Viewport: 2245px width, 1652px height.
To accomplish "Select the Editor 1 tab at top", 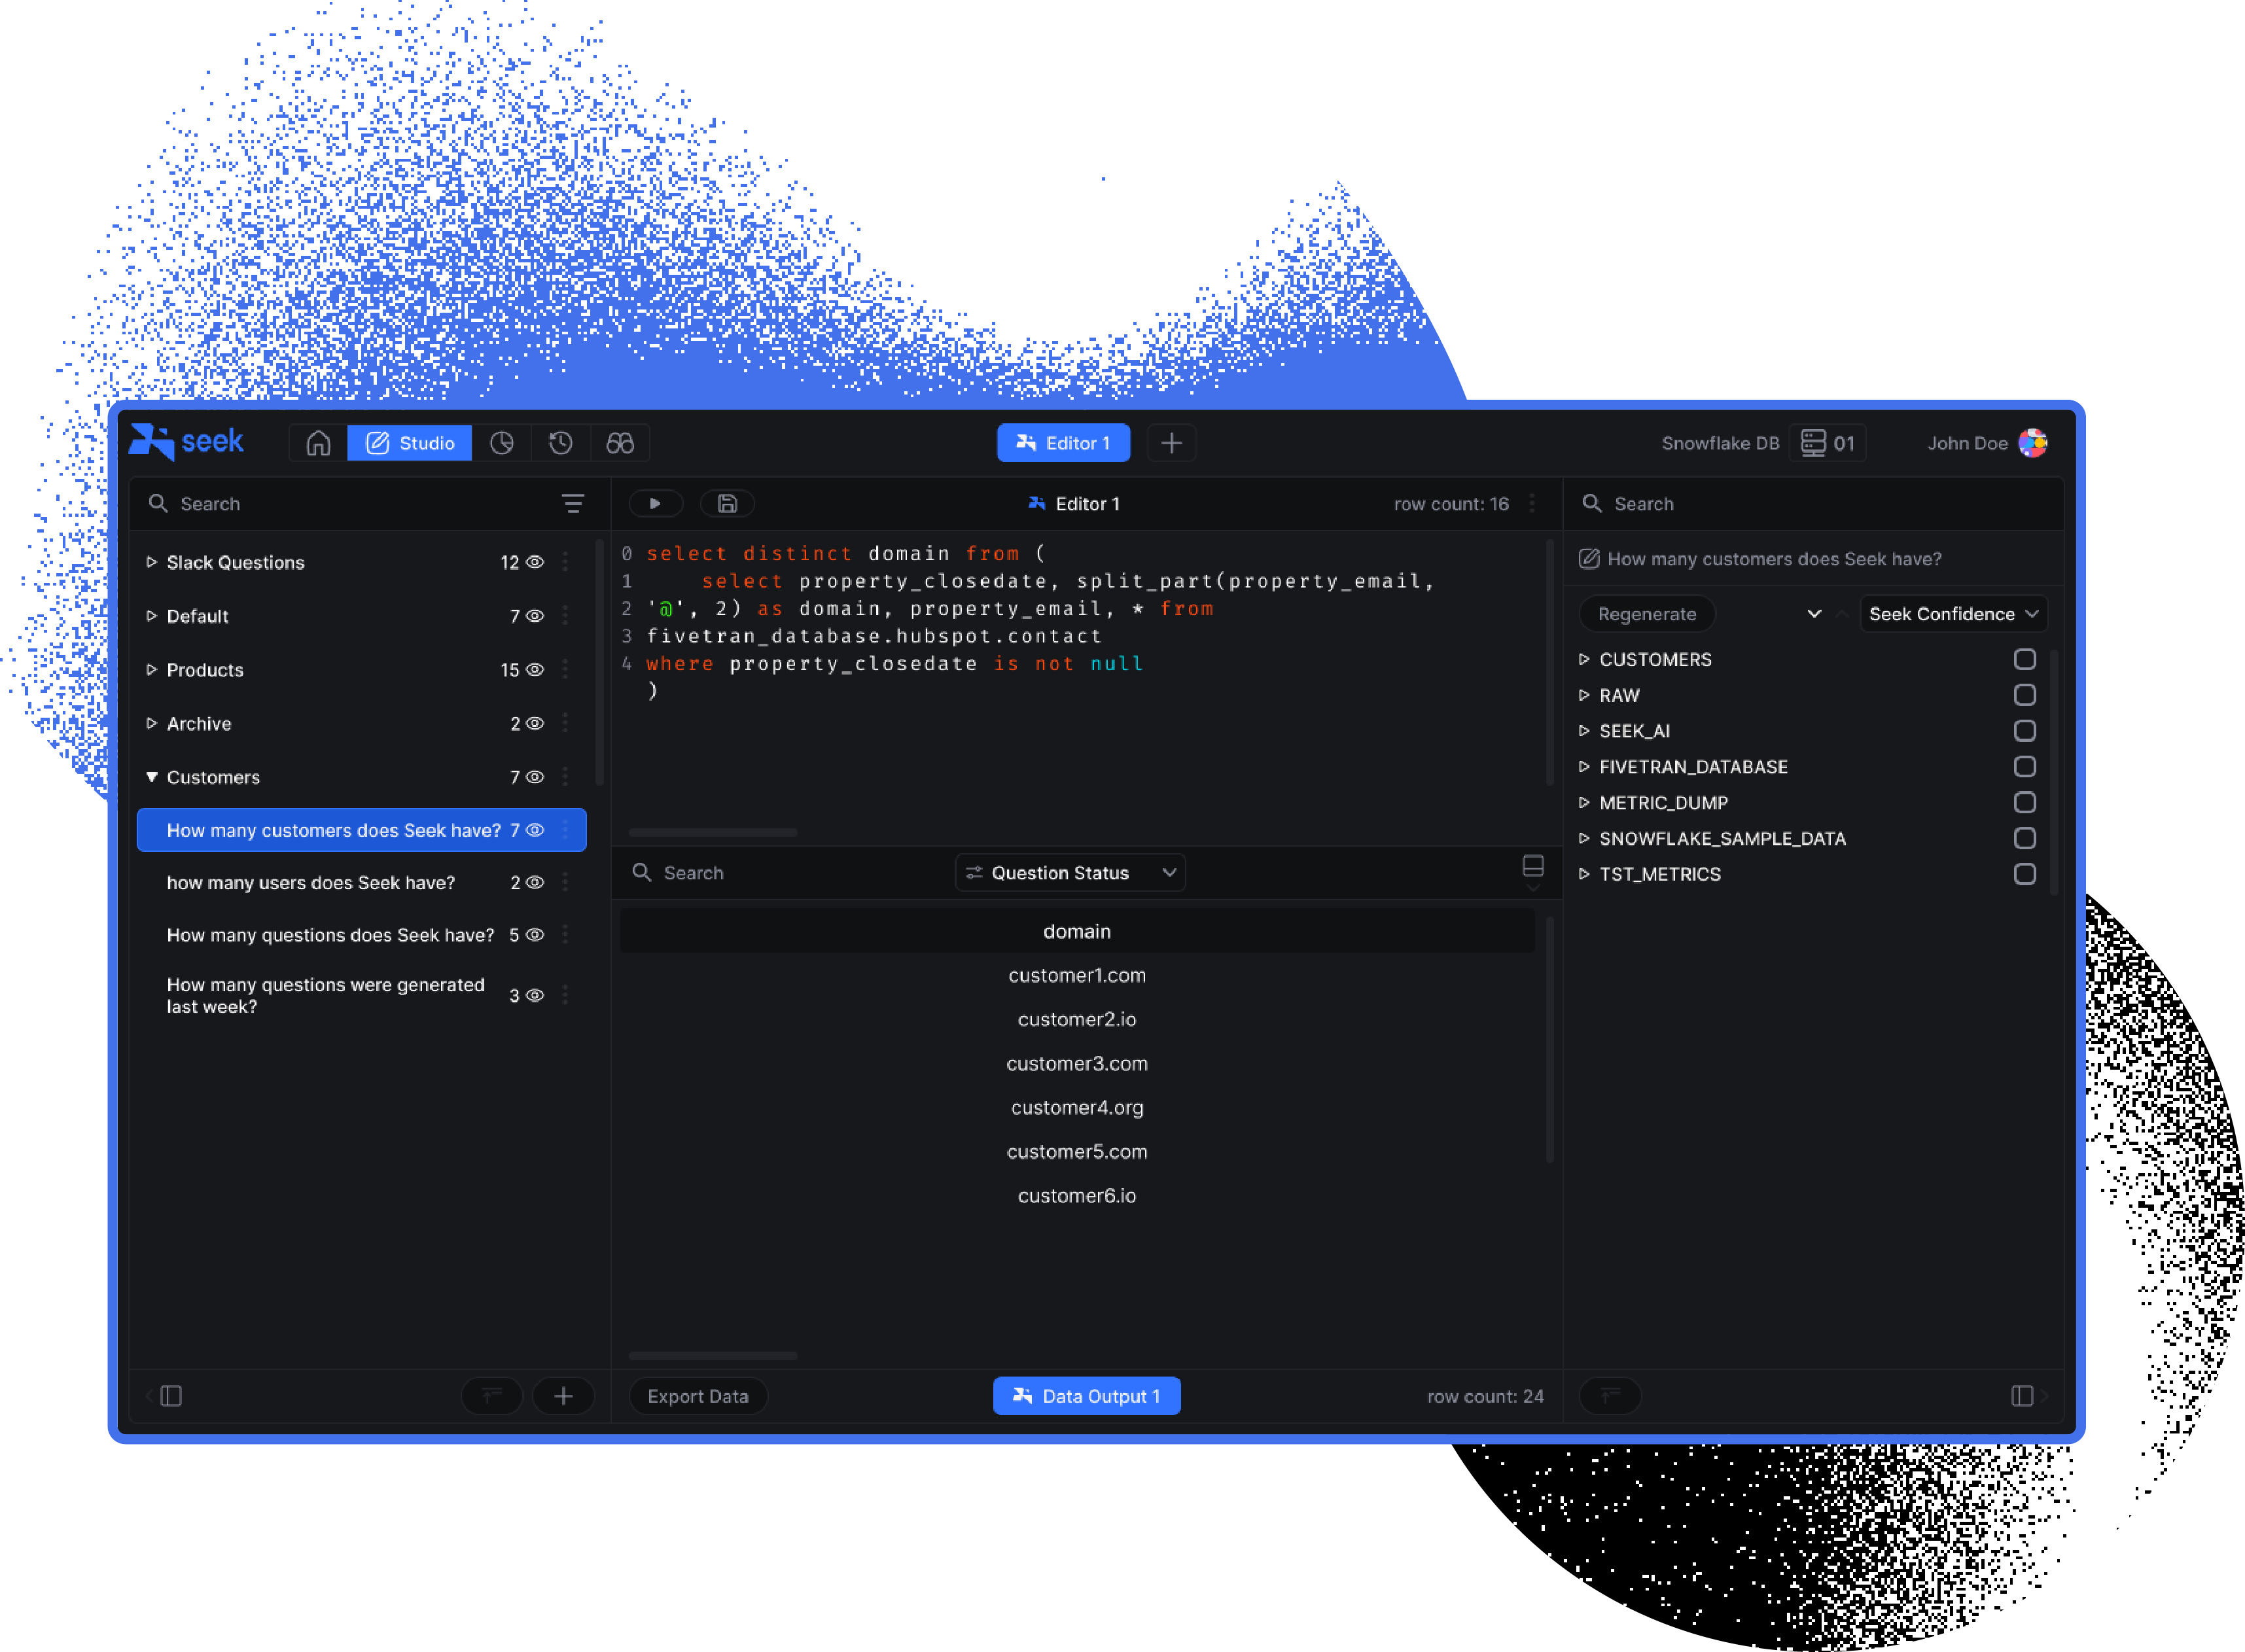I will (1063, 443).
